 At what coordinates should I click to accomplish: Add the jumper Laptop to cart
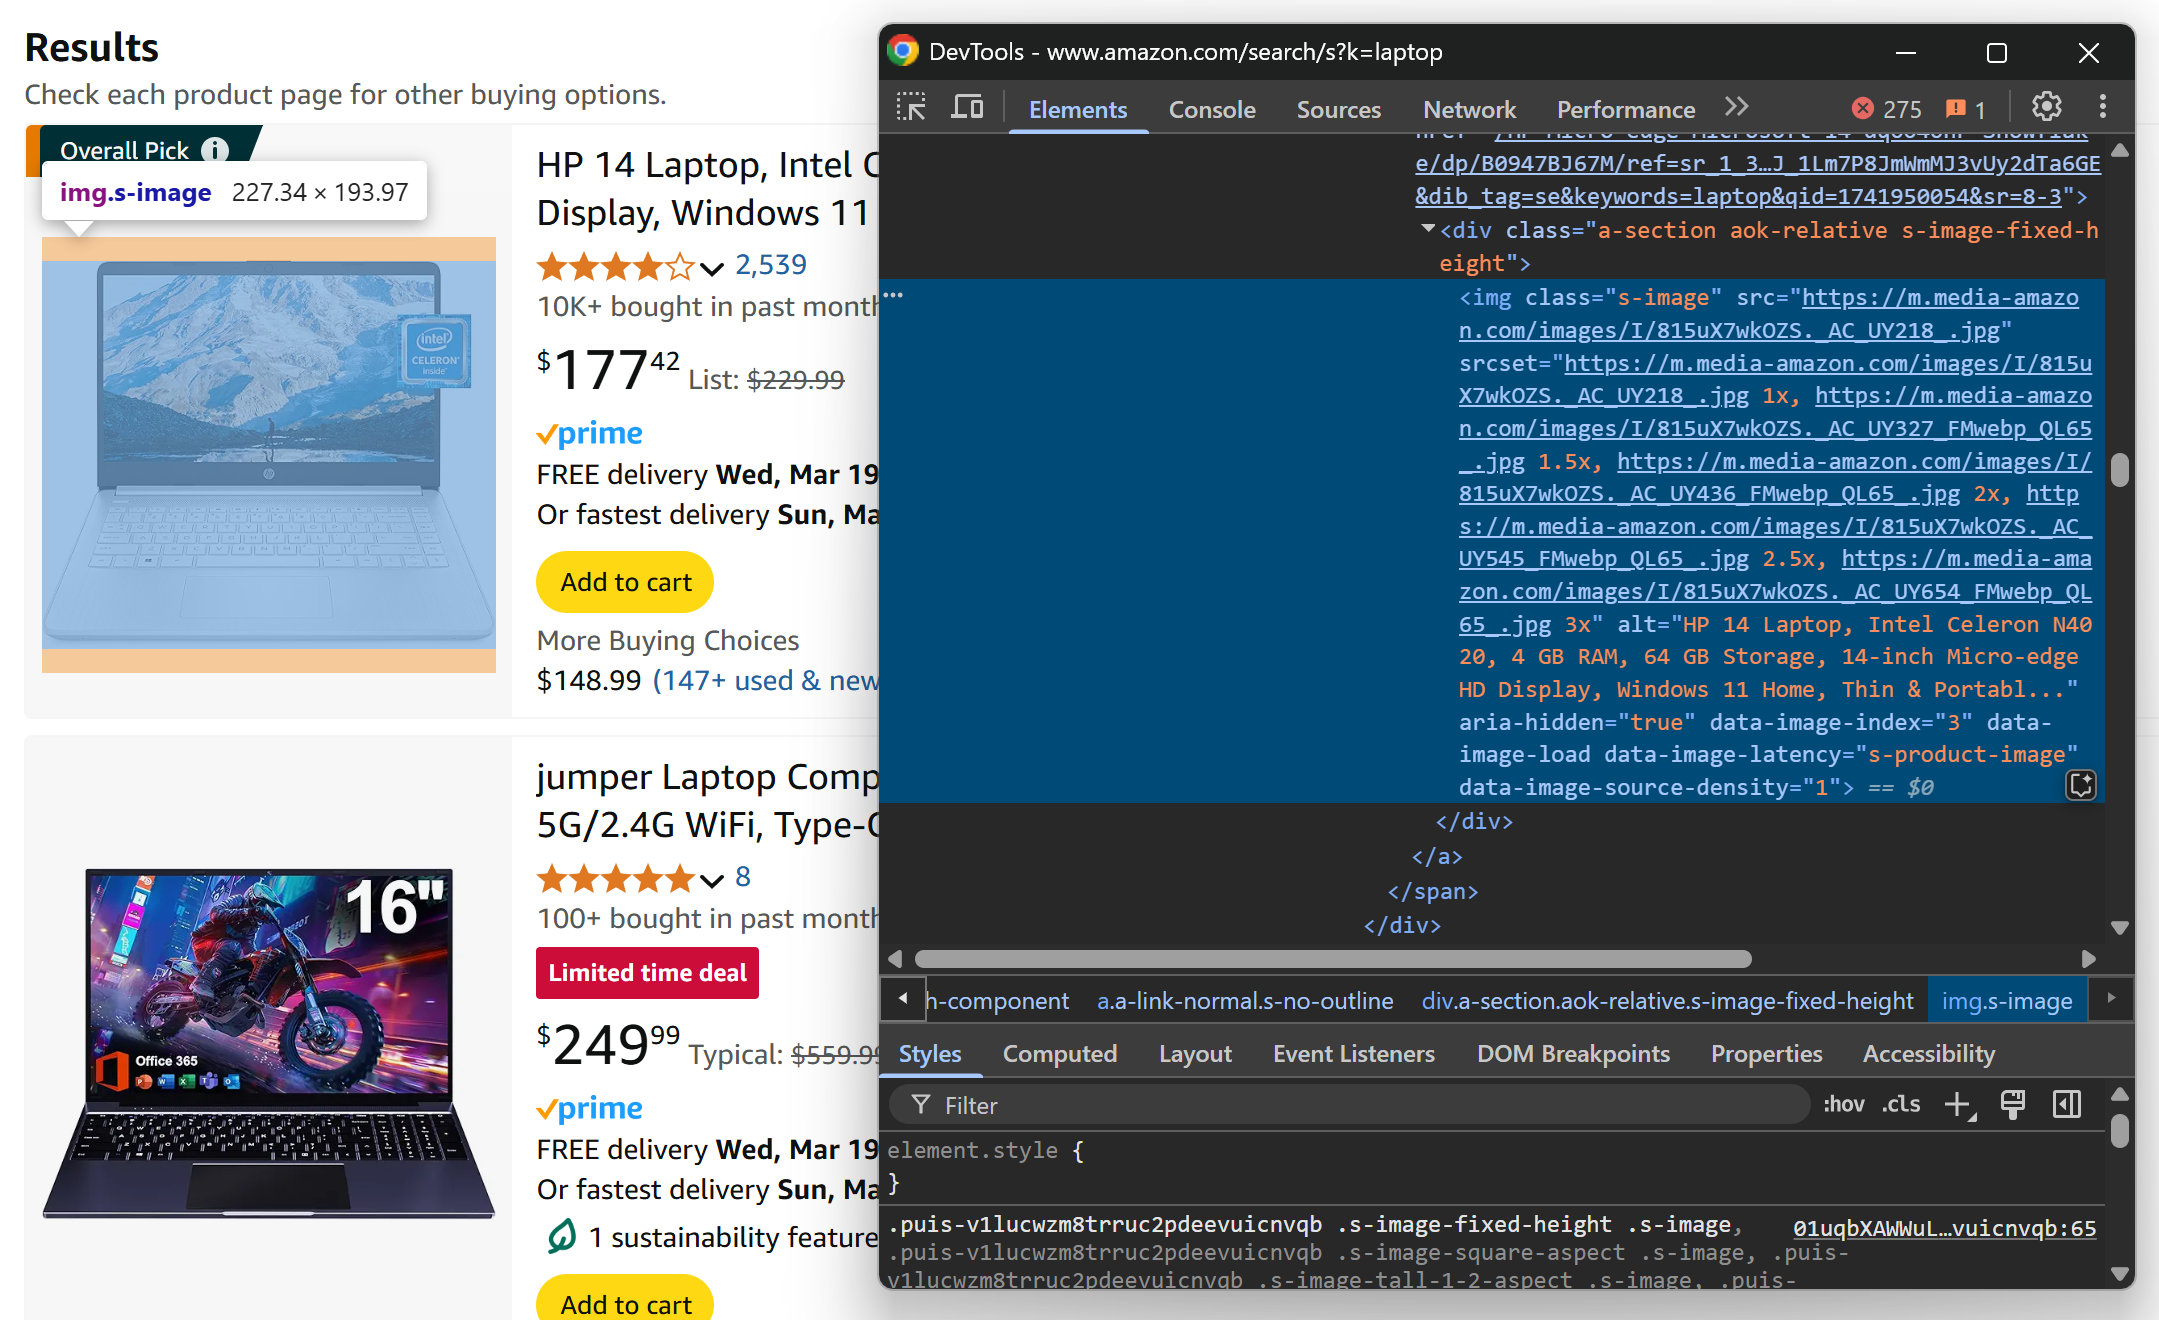click(x=625, y=1299)
